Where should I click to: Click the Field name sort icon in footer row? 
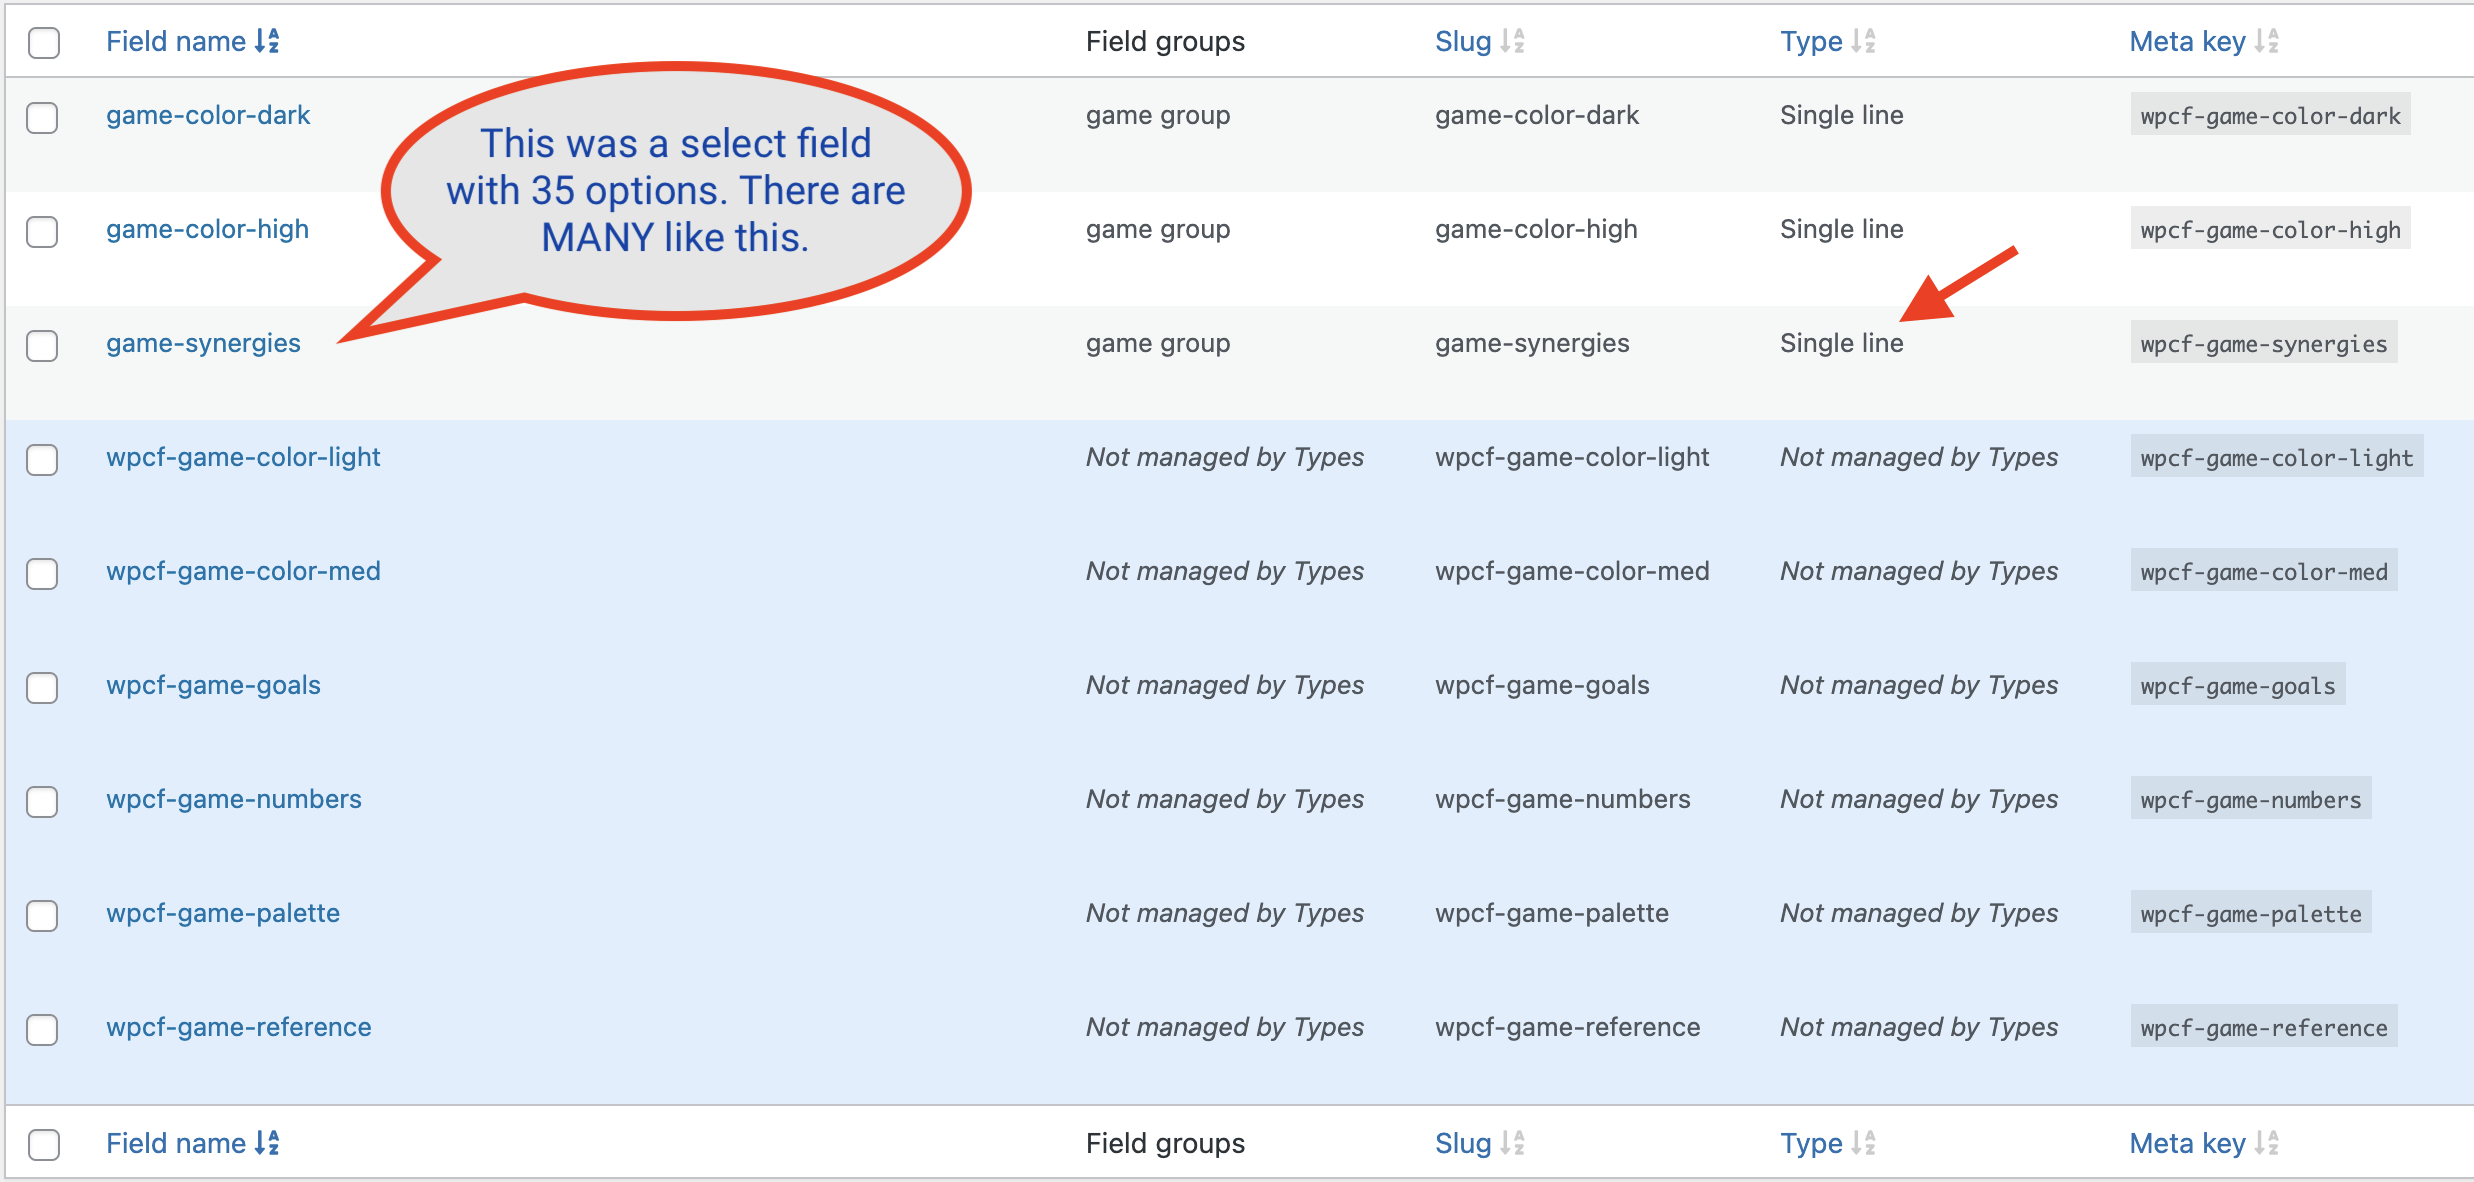coord(267,1142)
